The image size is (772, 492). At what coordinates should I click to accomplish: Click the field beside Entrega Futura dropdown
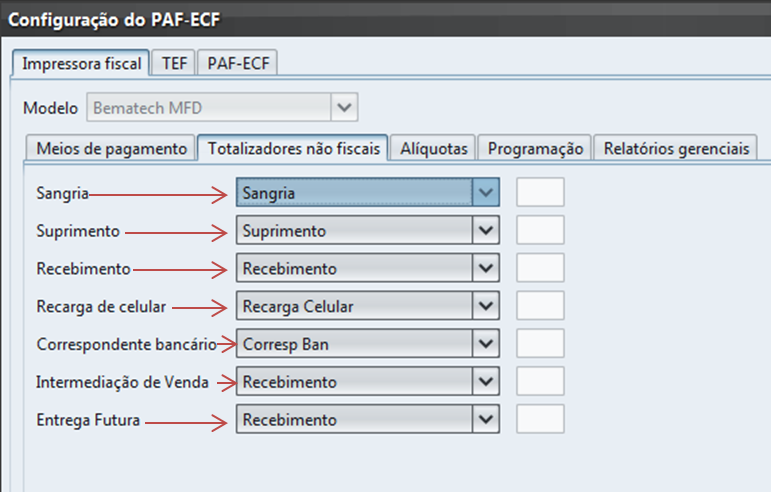click(x=540, y=418)
